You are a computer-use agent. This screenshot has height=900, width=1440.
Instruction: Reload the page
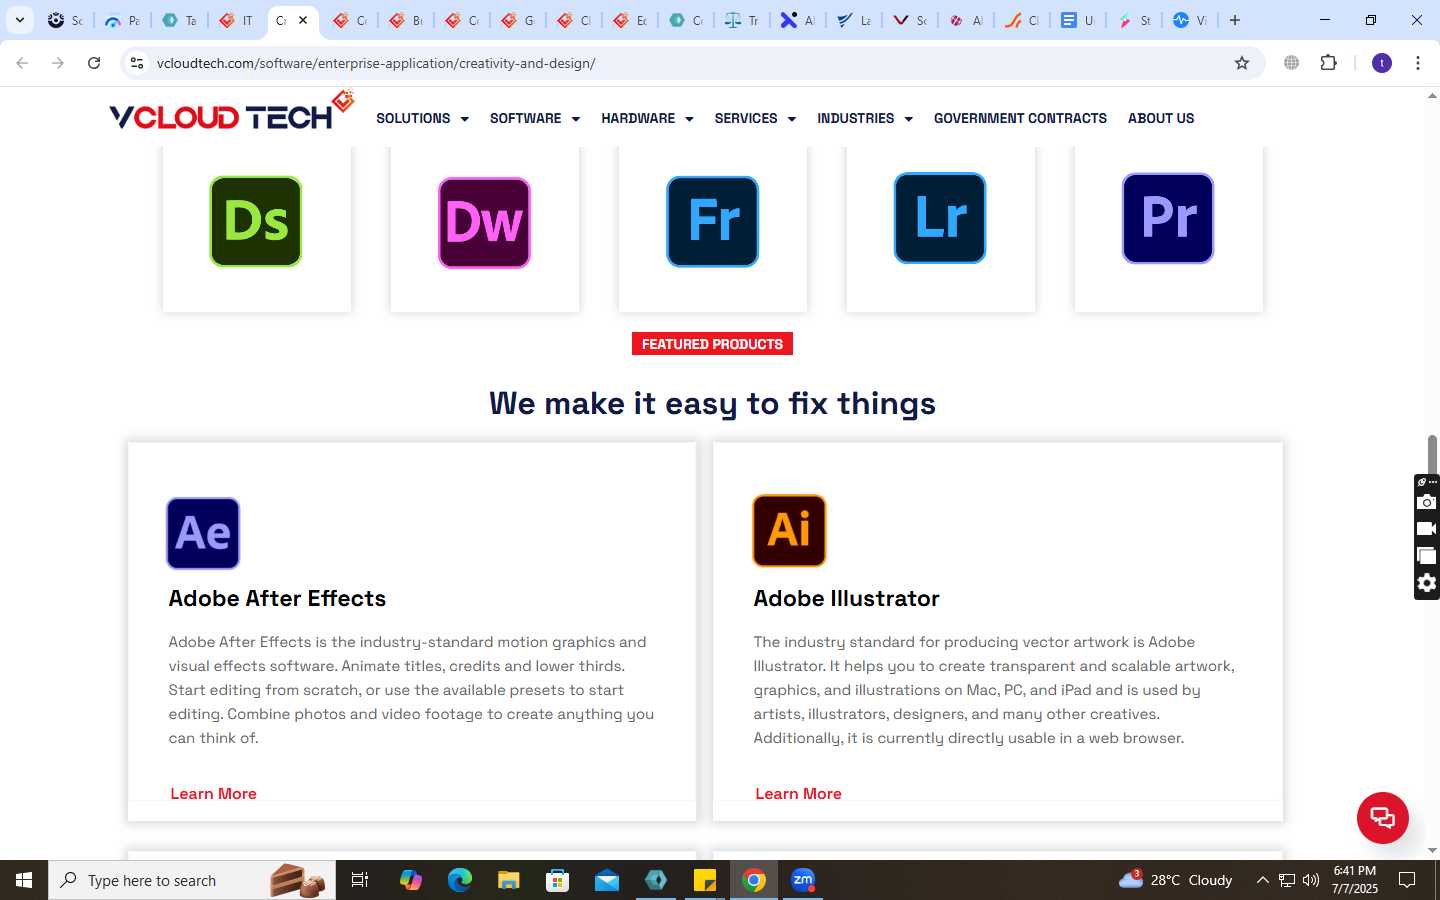pos(94,63)
